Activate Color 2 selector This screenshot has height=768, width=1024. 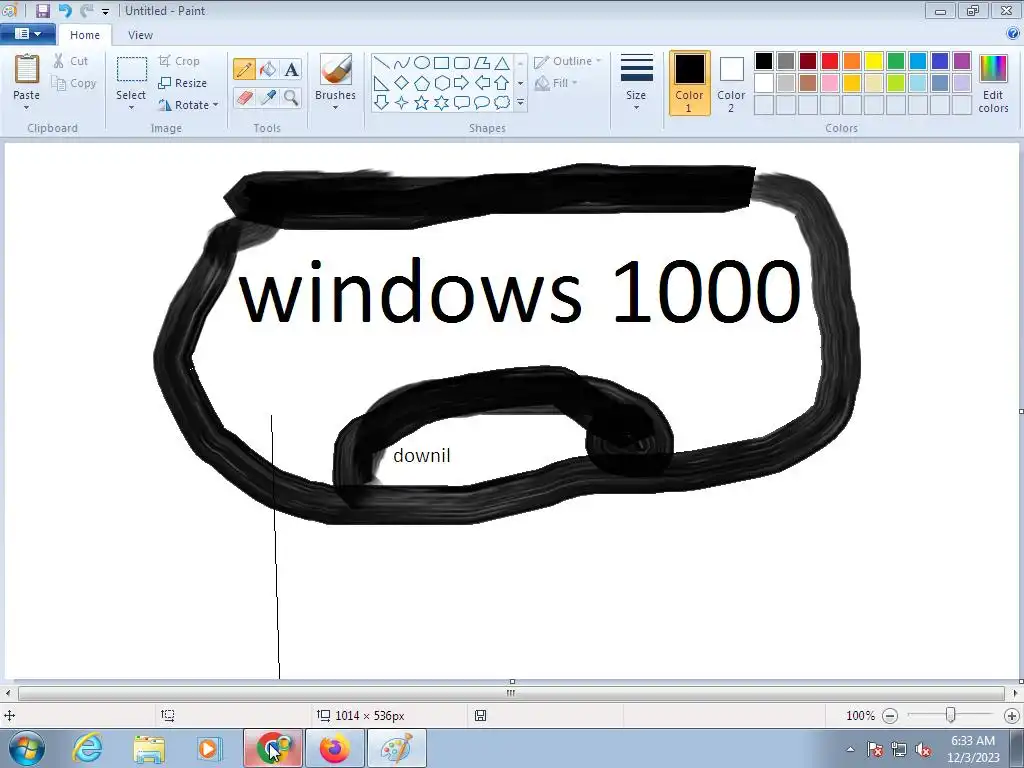[x=731, y=83]
